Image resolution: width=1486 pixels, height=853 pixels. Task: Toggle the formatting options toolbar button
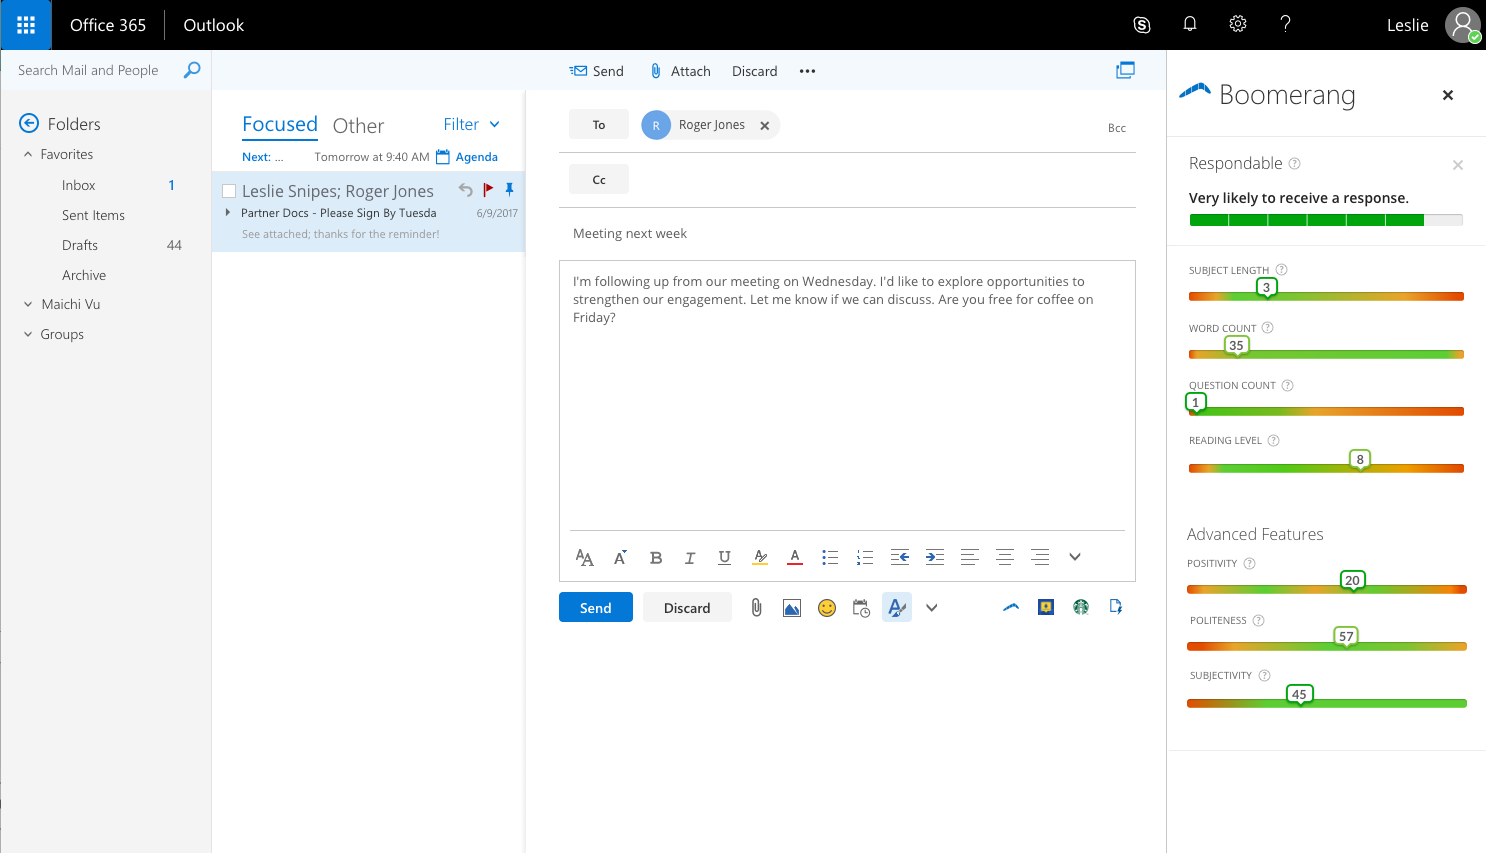tap(897, 607)
